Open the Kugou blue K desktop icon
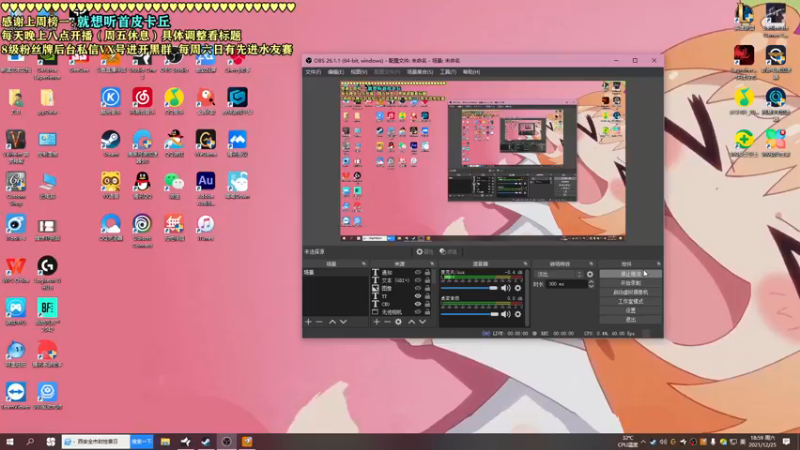The image size is (800, 450). pos(111,101)
